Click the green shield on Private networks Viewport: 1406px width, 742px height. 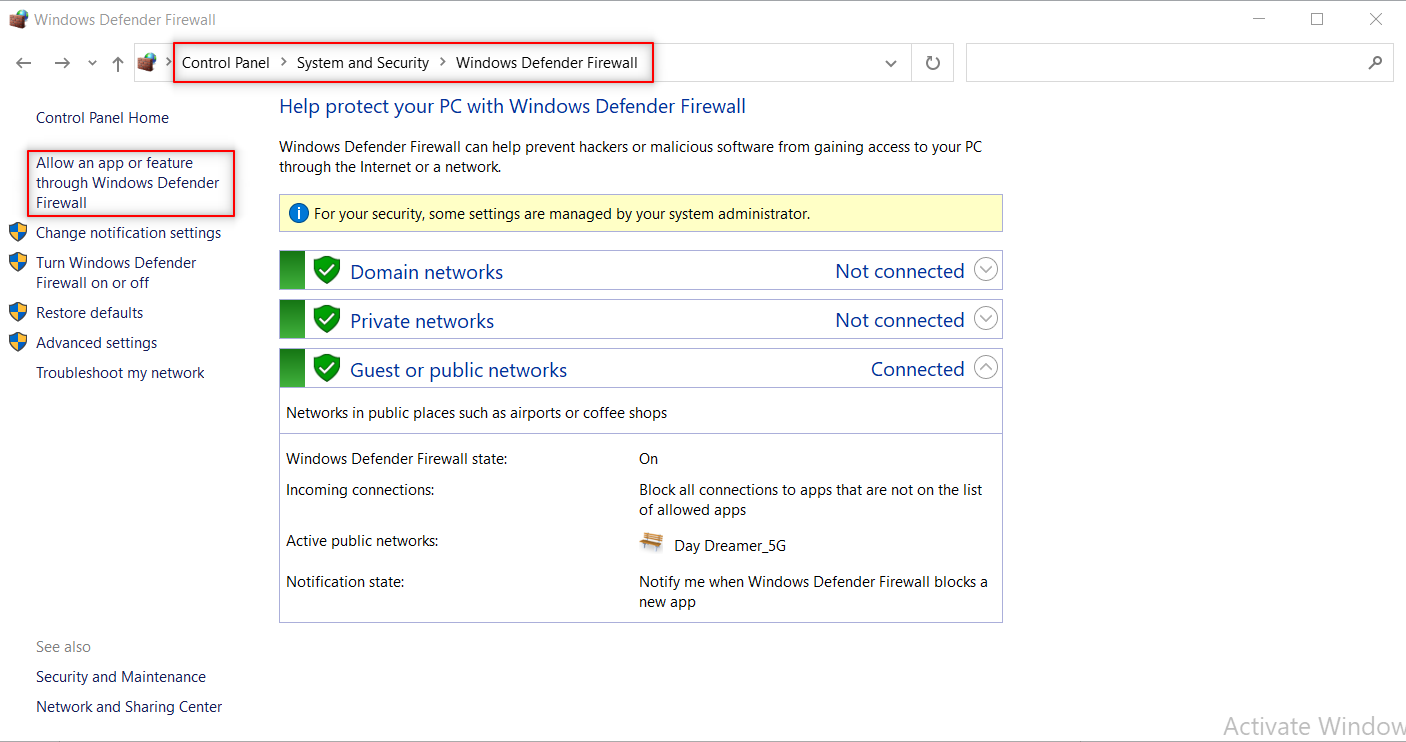pyautogui.click(x=327, y=319)
